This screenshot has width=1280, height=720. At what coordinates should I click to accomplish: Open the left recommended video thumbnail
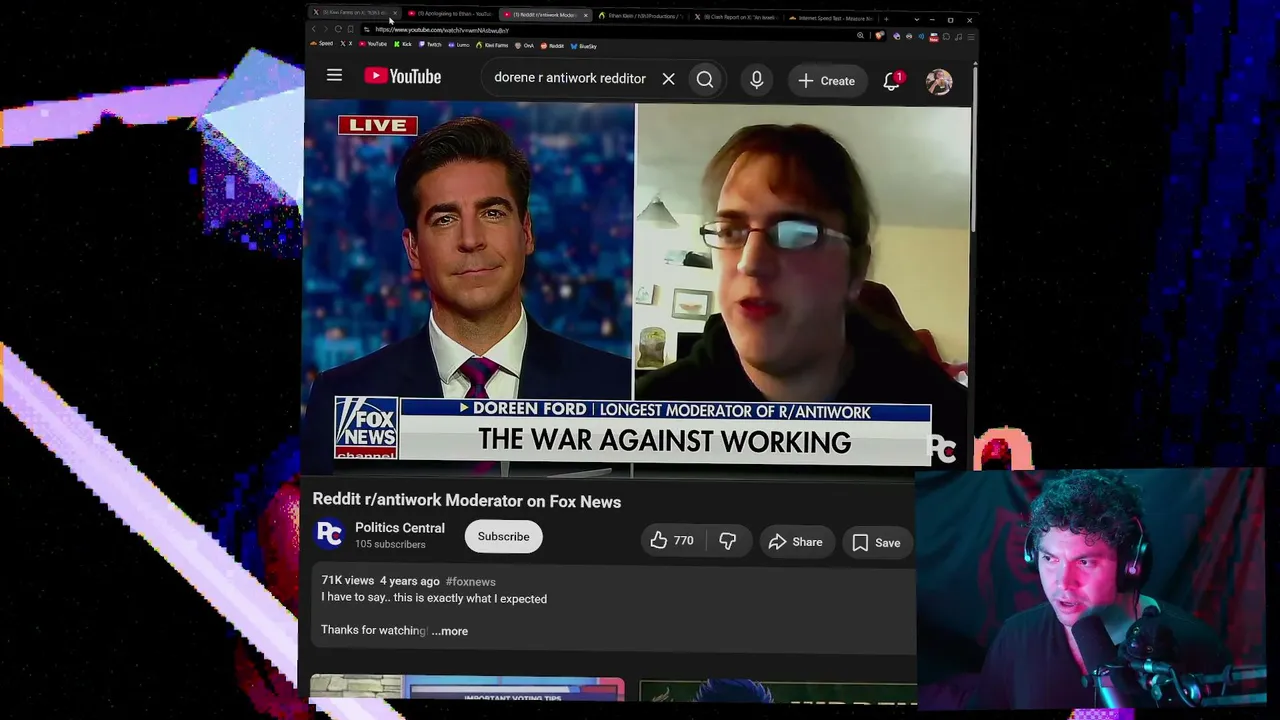(x=467, y=688)
